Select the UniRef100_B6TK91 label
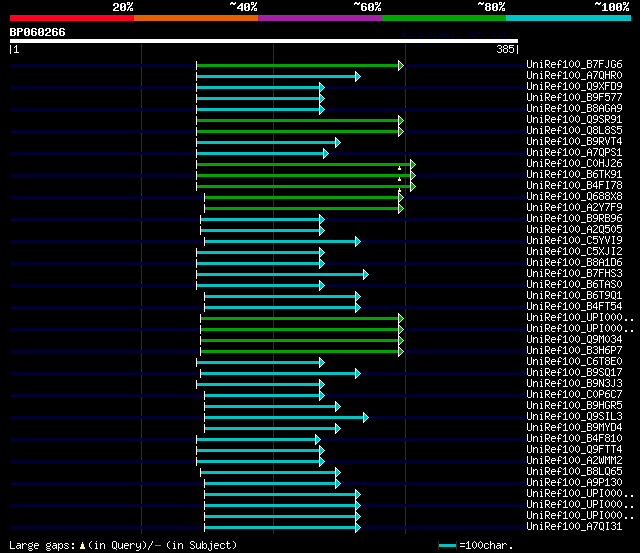 (574, 175)
